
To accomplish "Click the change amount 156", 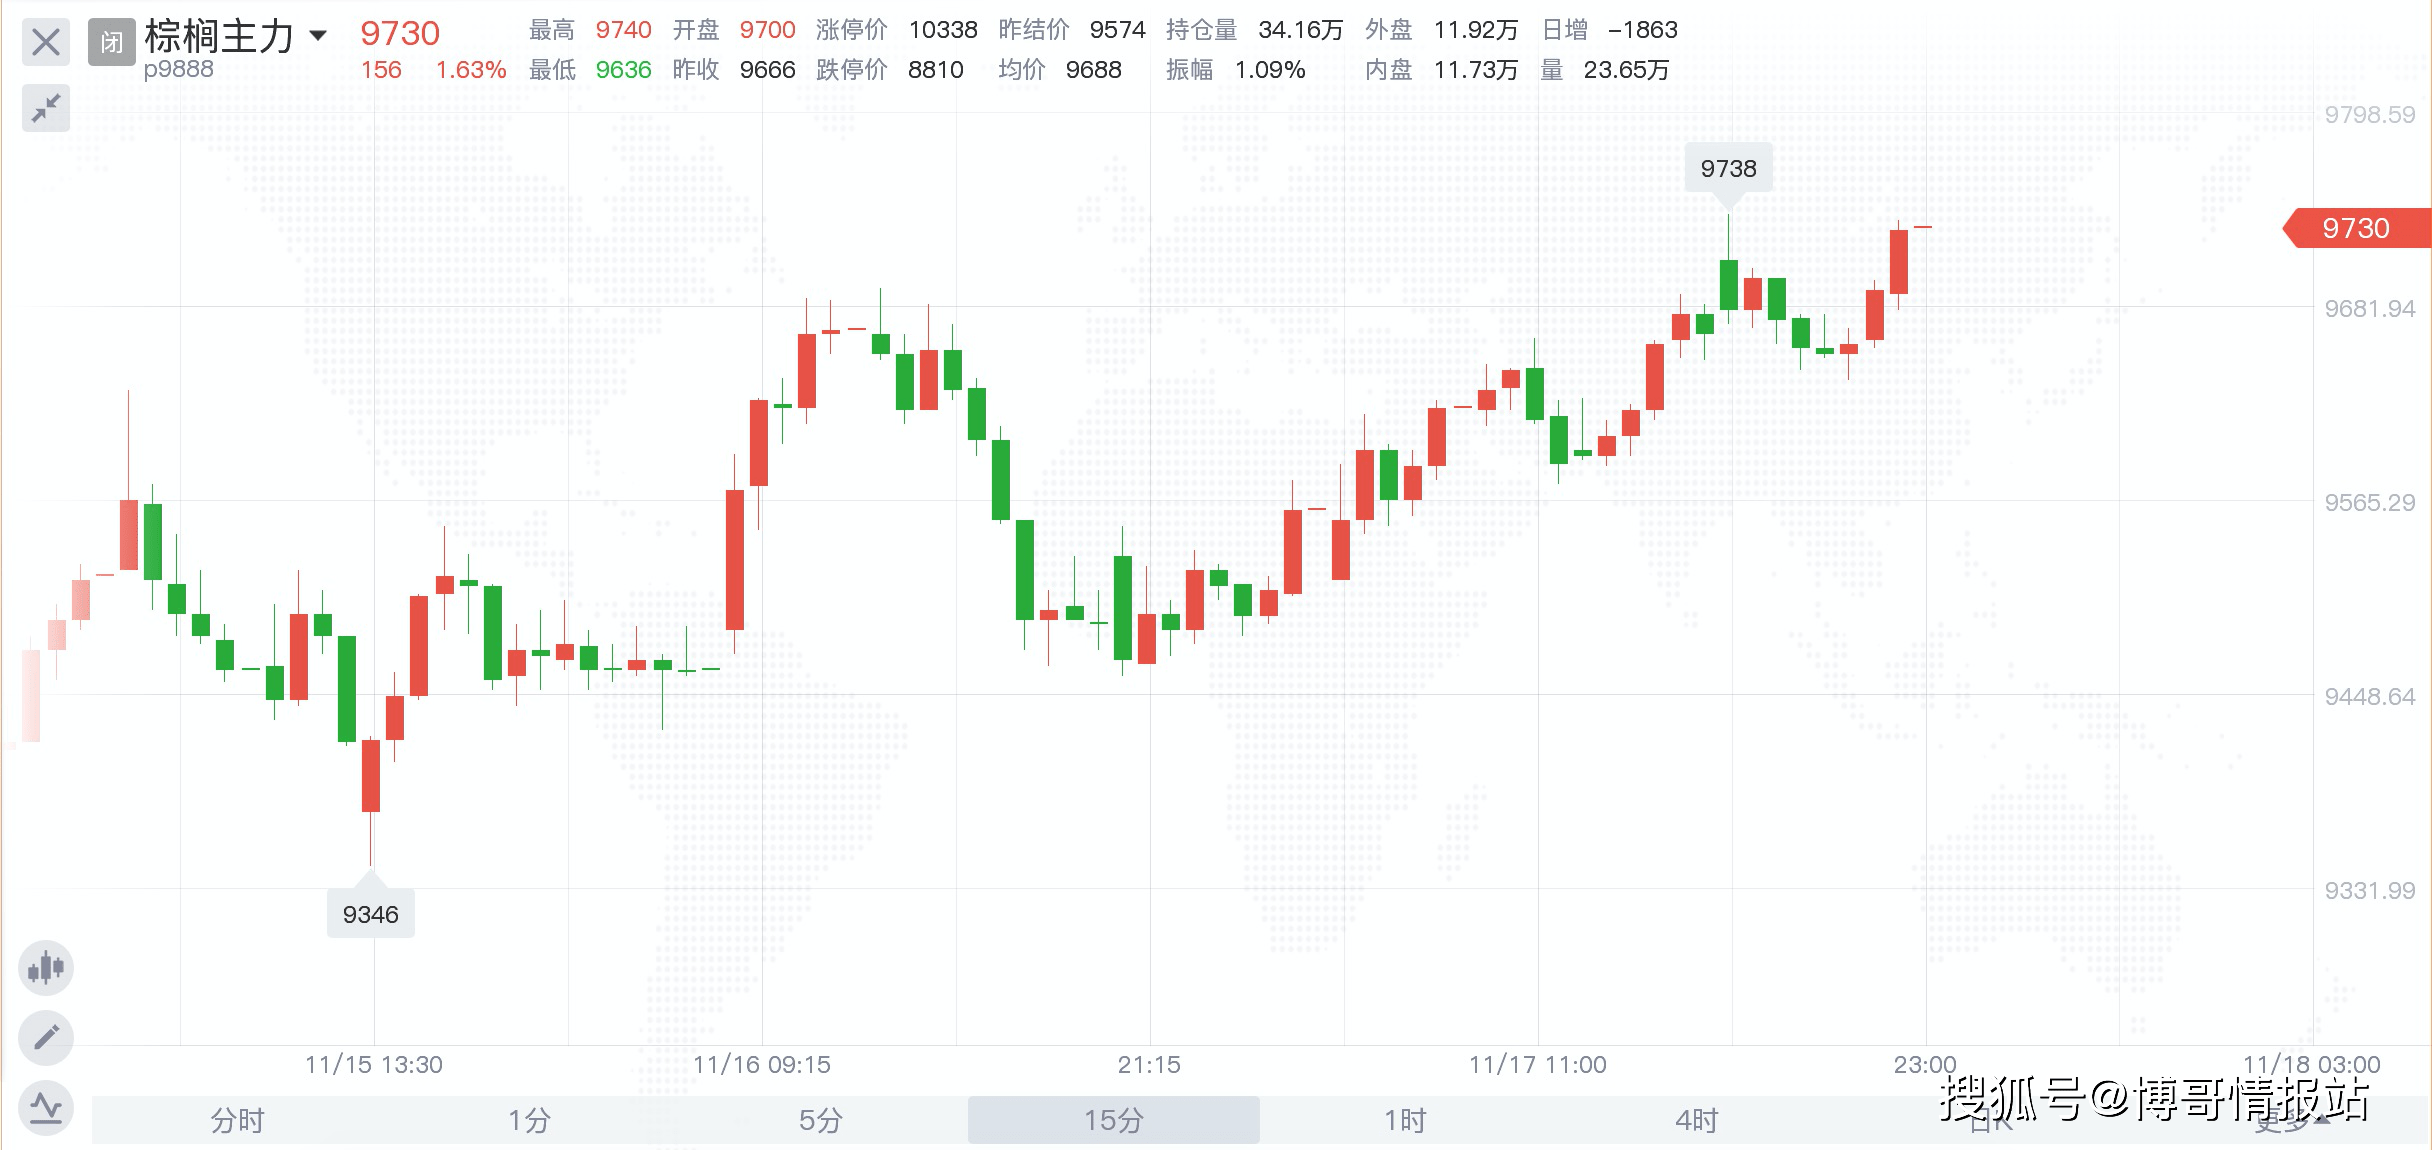I will [x=381, y=70].
